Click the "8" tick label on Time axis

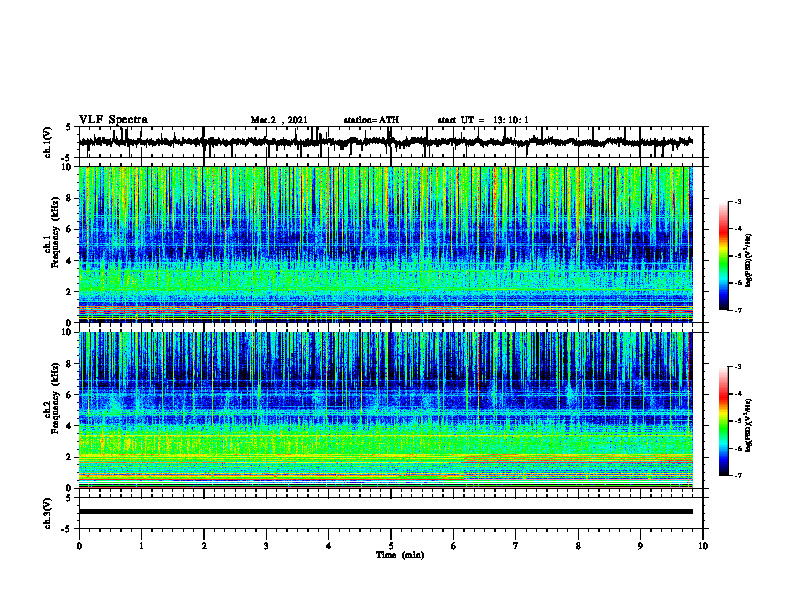pyautogui.click(x=578, y=546)
